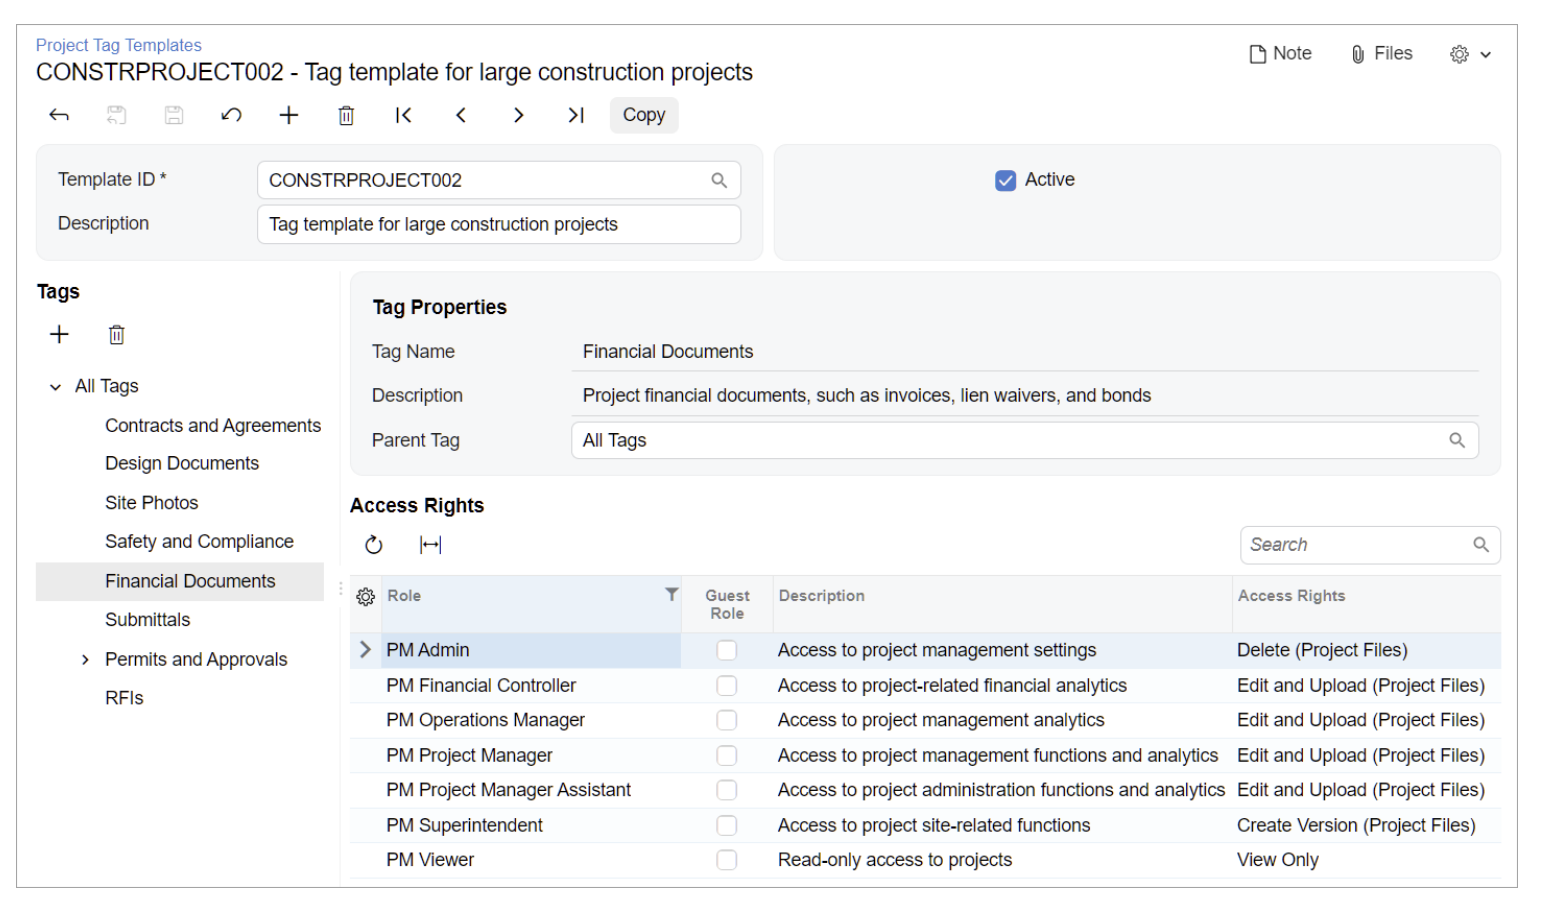Screen dimensions: 1545x910
Task: Select the Submittals tag
Action: point(148,620)
